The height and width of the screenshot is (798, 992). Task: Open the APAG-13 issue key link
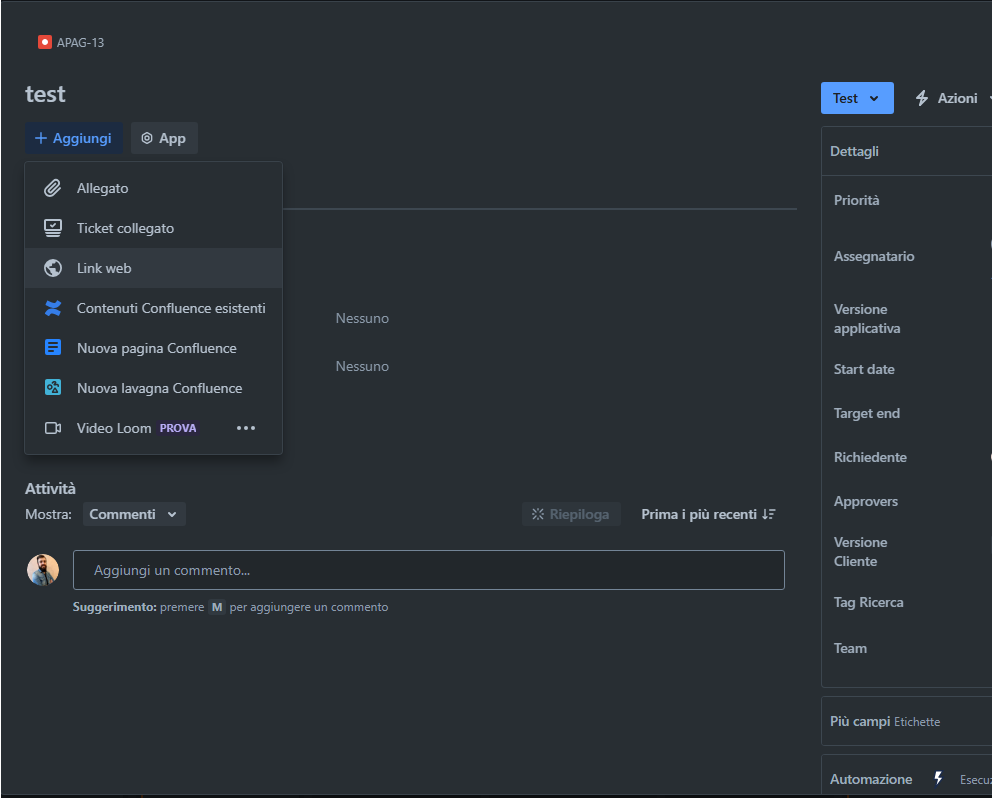coord(80,42)
